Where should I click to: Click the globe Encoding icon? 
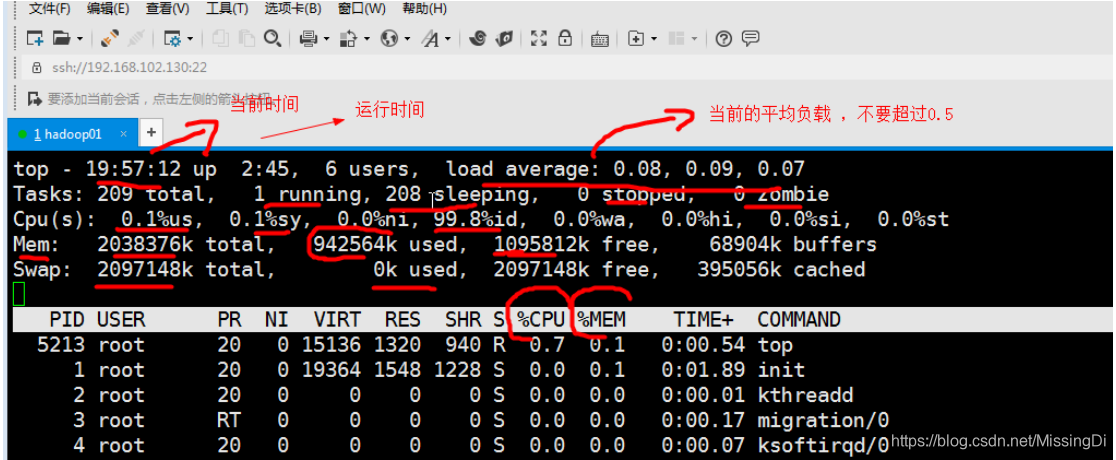click(389, 38)
